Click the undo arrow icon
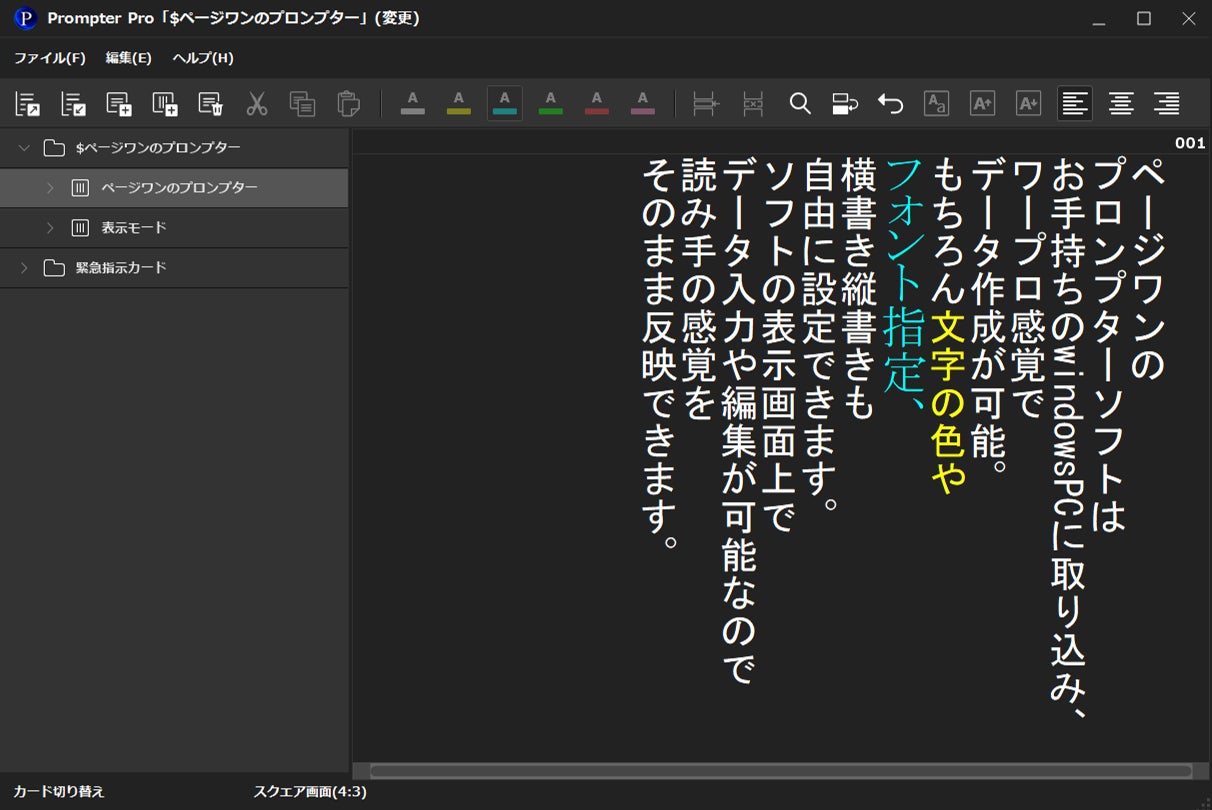This screenshot has width=1212, height=810. point(890,104)
